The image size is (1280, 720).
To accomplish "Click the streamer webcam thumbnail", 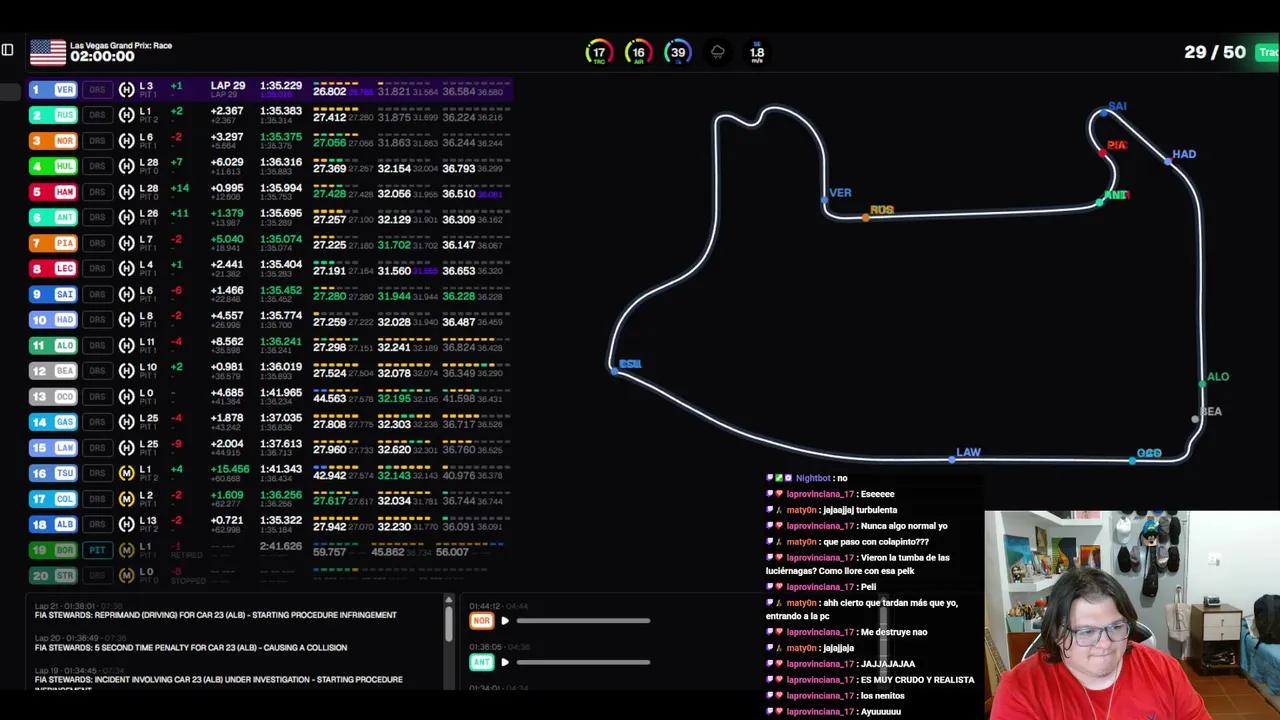I will (x=1132, y=615).
